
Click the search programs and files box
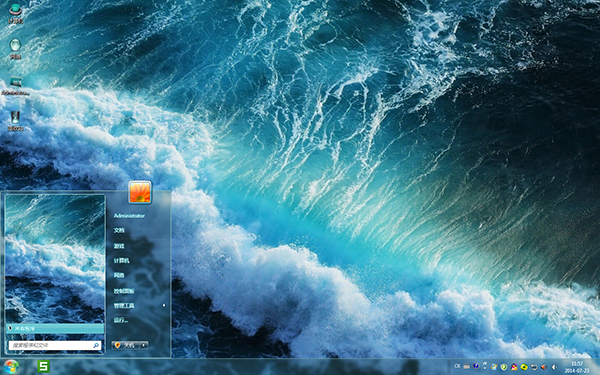(x=55, y=345)
